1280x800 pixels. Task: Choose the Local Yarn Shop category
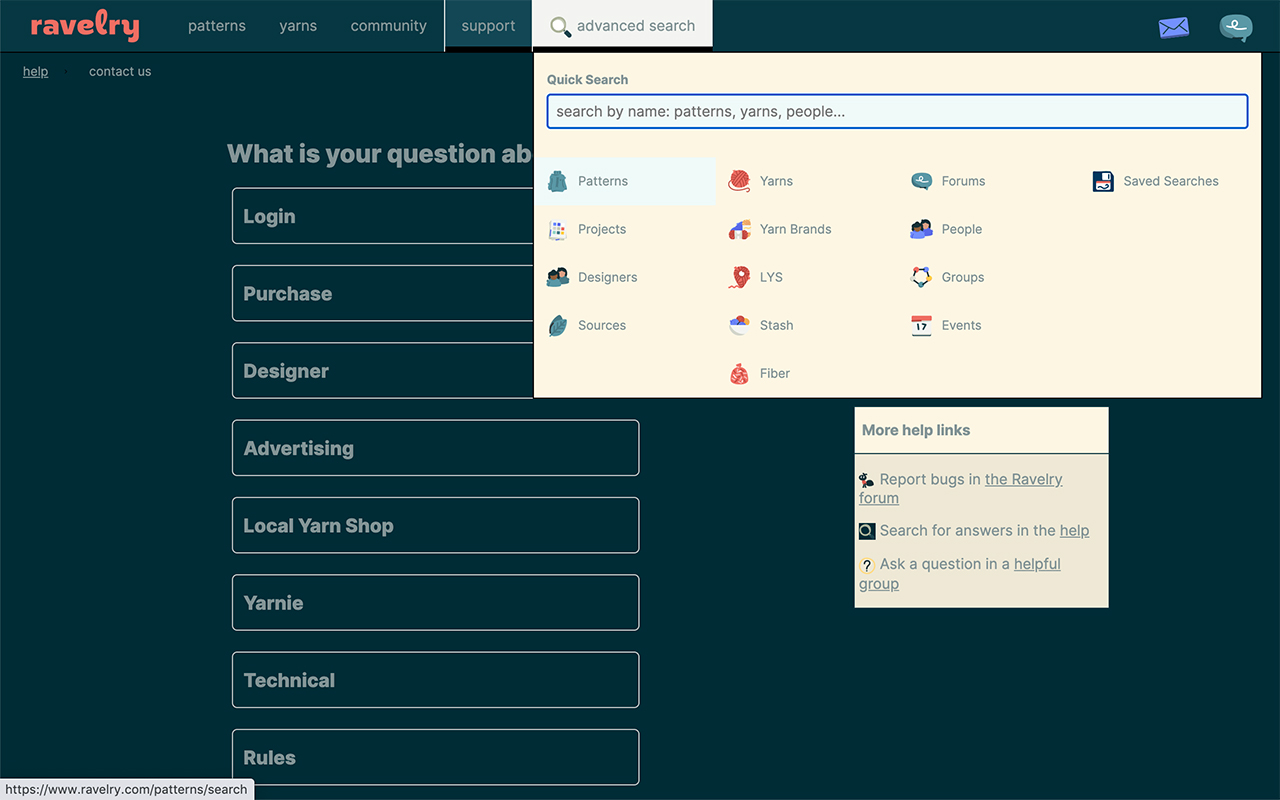pos(435,525)
